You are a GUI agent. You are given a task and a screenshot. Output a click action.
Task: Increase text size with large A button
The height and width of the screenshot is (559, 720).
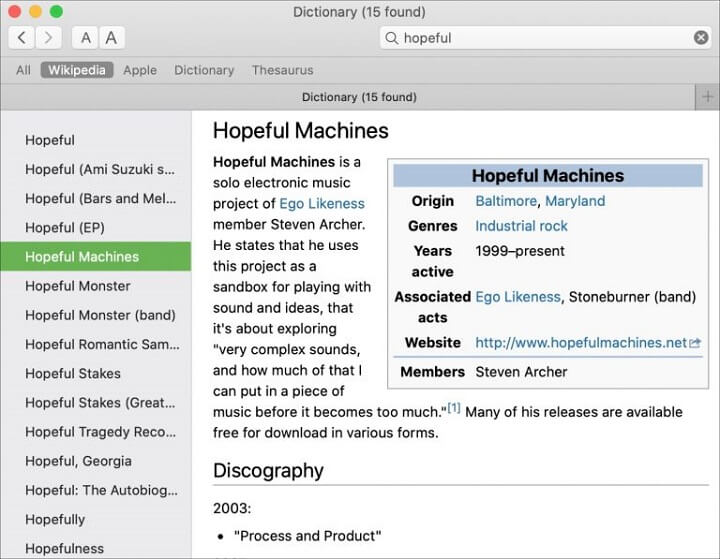(x=111, y=38)
